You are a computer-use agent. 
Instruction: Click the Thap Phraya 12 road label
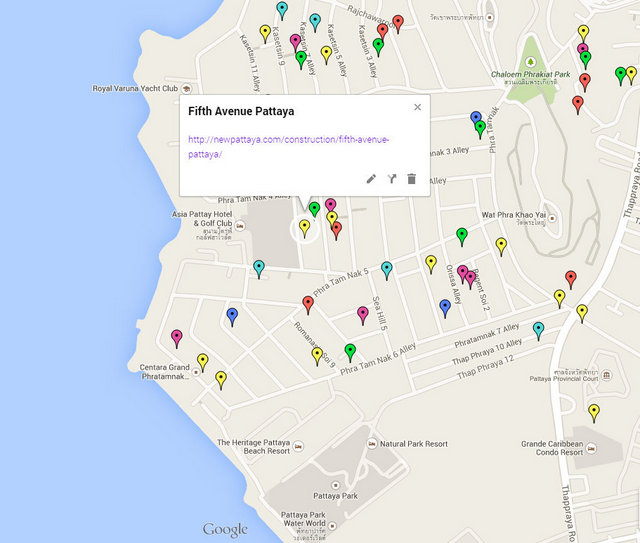coord(485,367)
